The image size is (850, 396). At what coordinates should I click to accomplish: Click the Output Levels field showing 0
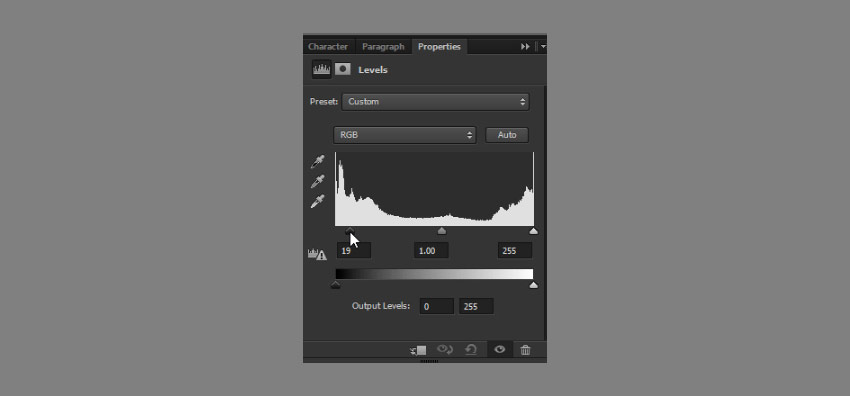click(x=436, y=306)
